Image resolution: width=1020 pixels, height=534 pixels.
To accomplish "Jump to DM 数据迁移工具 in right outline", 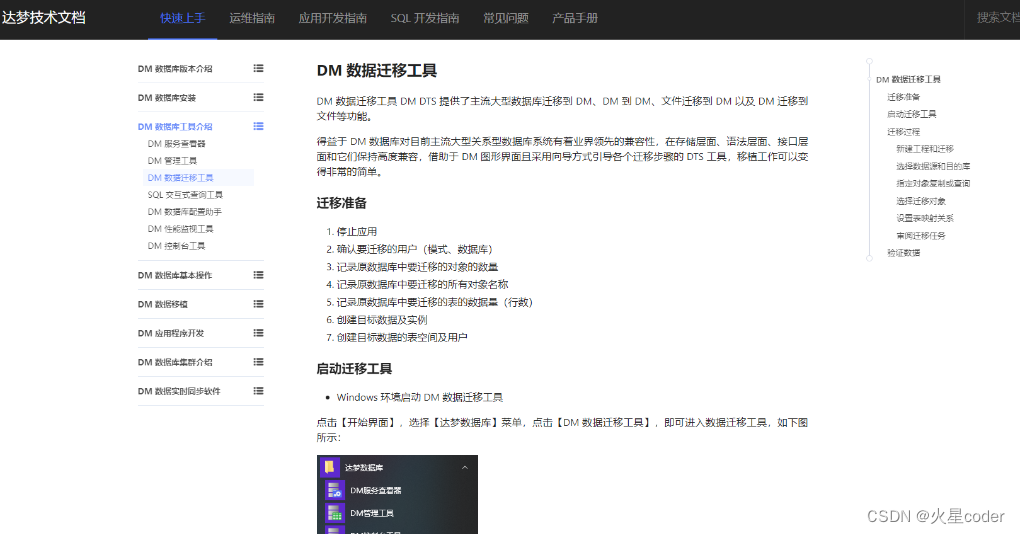I will coord(908,79).
